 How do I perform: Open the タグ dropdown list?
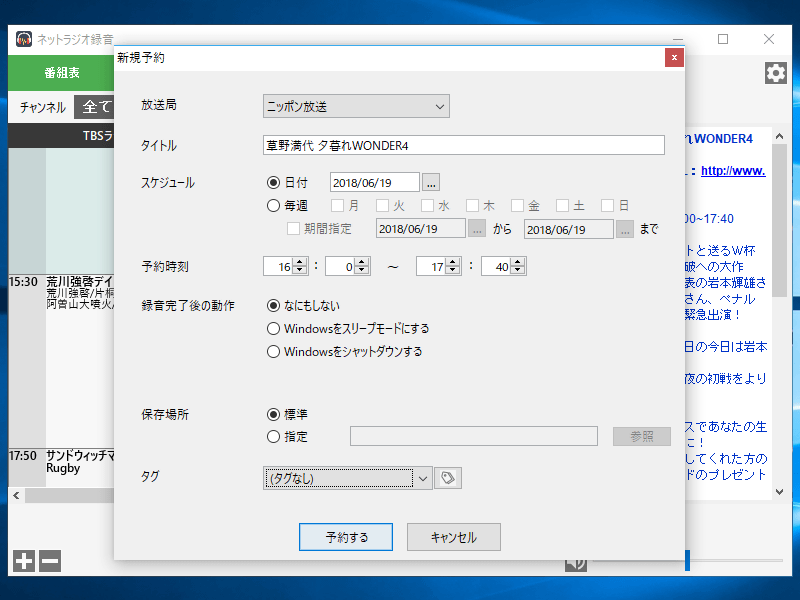tap(423, 479)
